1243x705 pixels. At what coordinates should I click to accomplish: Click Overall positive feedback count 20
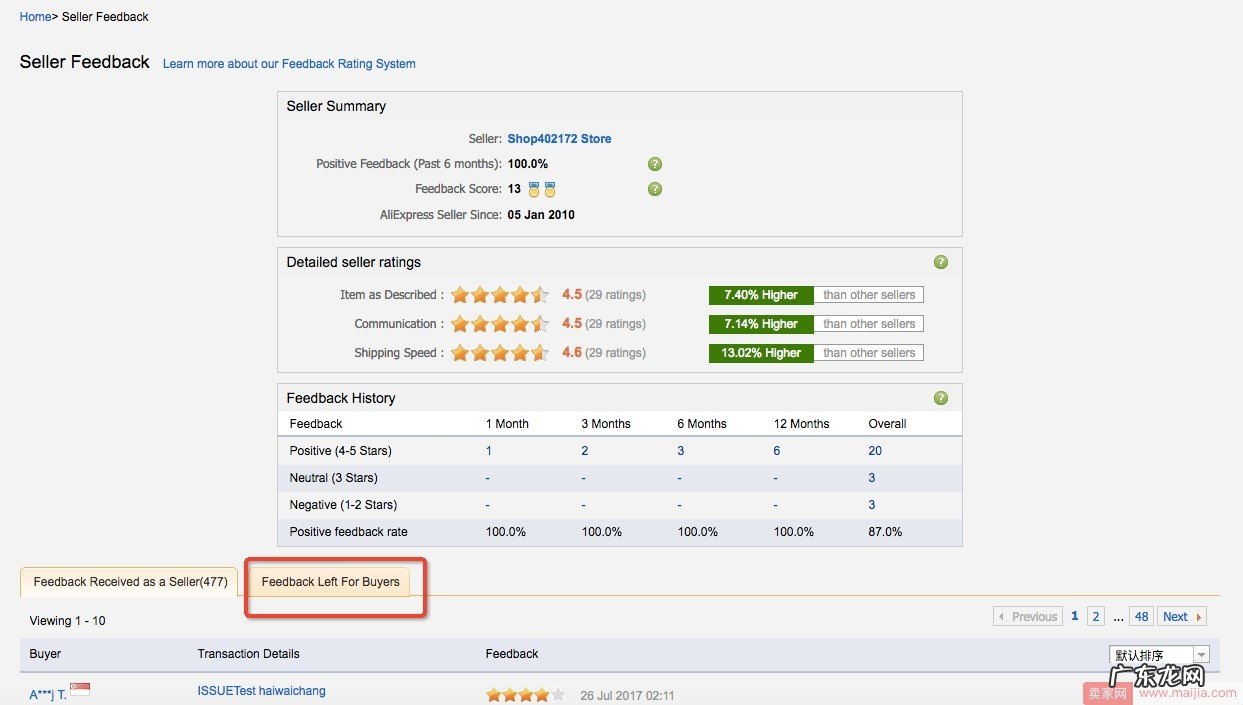click(x=875, y=451)
